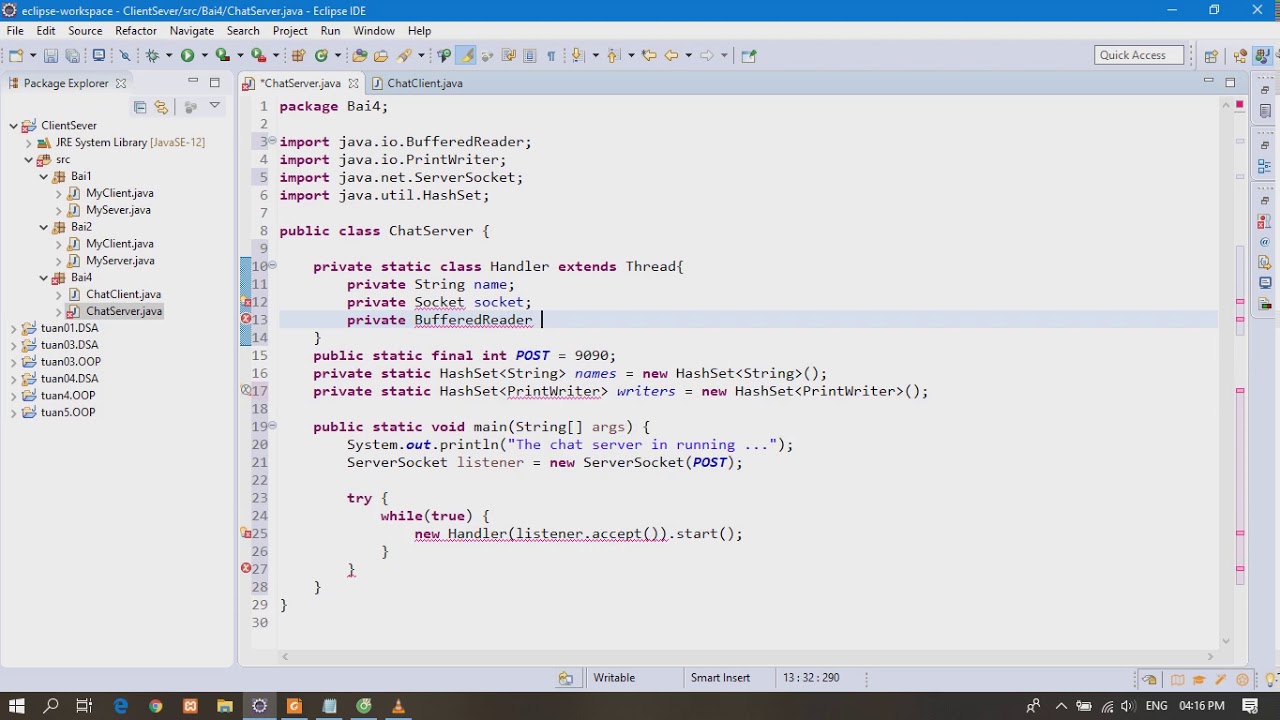The height and width of the screenshot is (720, 1280).
Task: Open dropdown next to New icon
Action: pos(32,56)
